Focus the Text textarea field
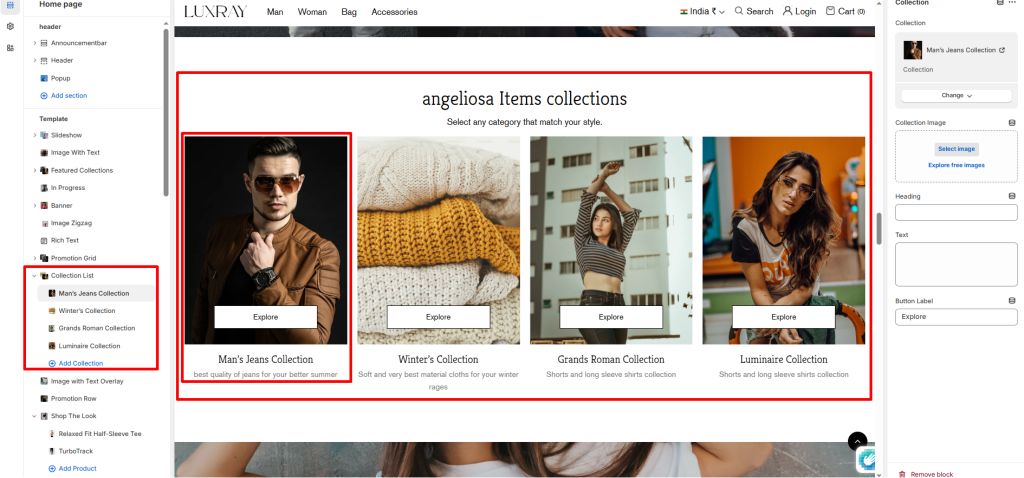Screen dimensions: 1024x478 (956, 264)
